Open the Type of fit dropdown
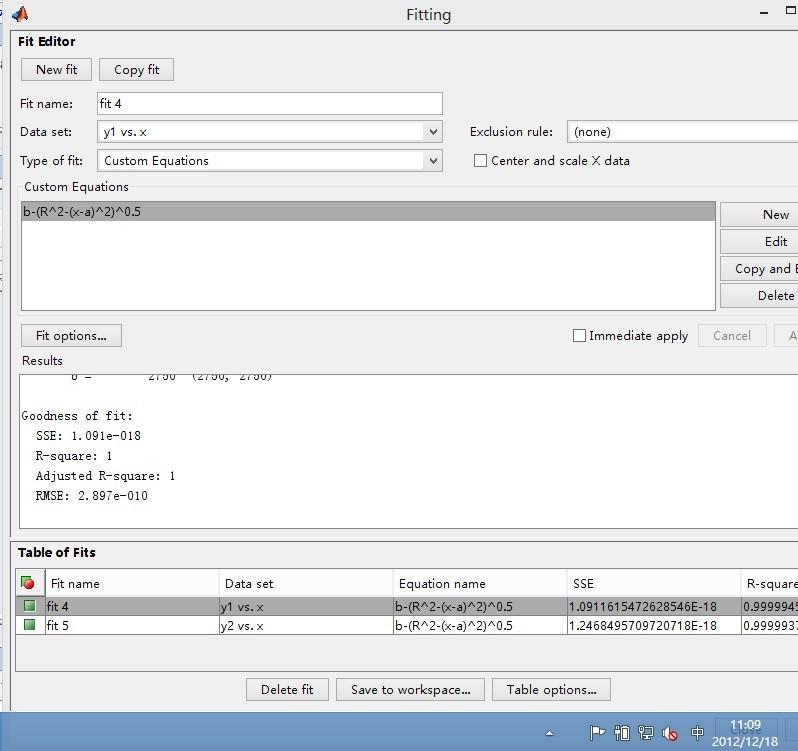The height and width of the screenshot is (751, 798). coord(433,161)
